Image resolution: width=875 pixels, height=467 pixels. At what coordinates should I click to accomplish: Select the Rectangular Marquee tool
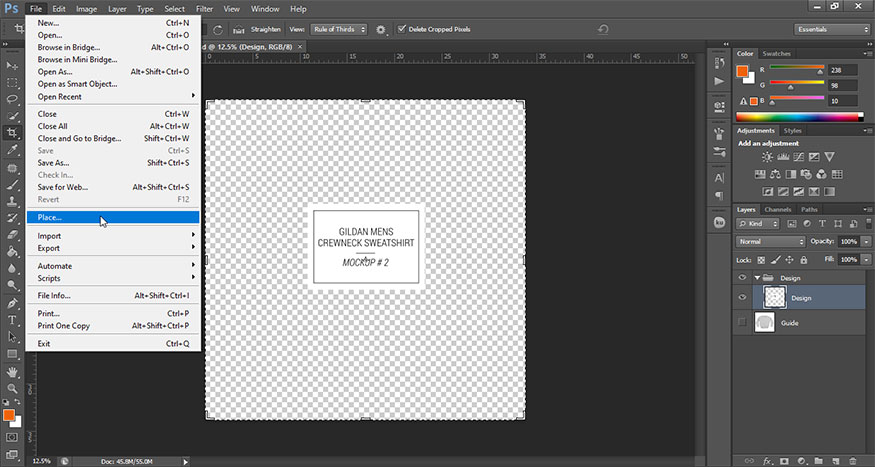[x=12, y=83]
